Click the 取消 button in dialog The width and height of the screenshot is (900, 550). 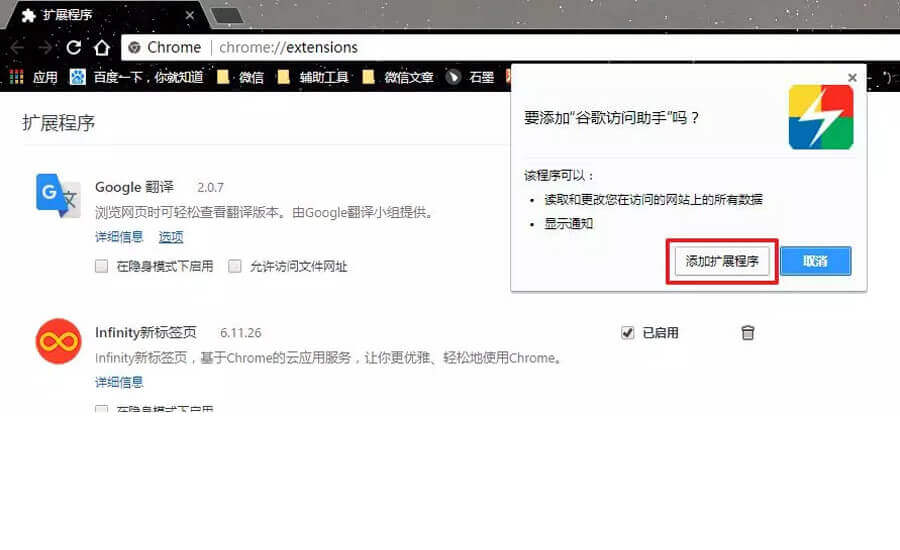coord(816,261)
